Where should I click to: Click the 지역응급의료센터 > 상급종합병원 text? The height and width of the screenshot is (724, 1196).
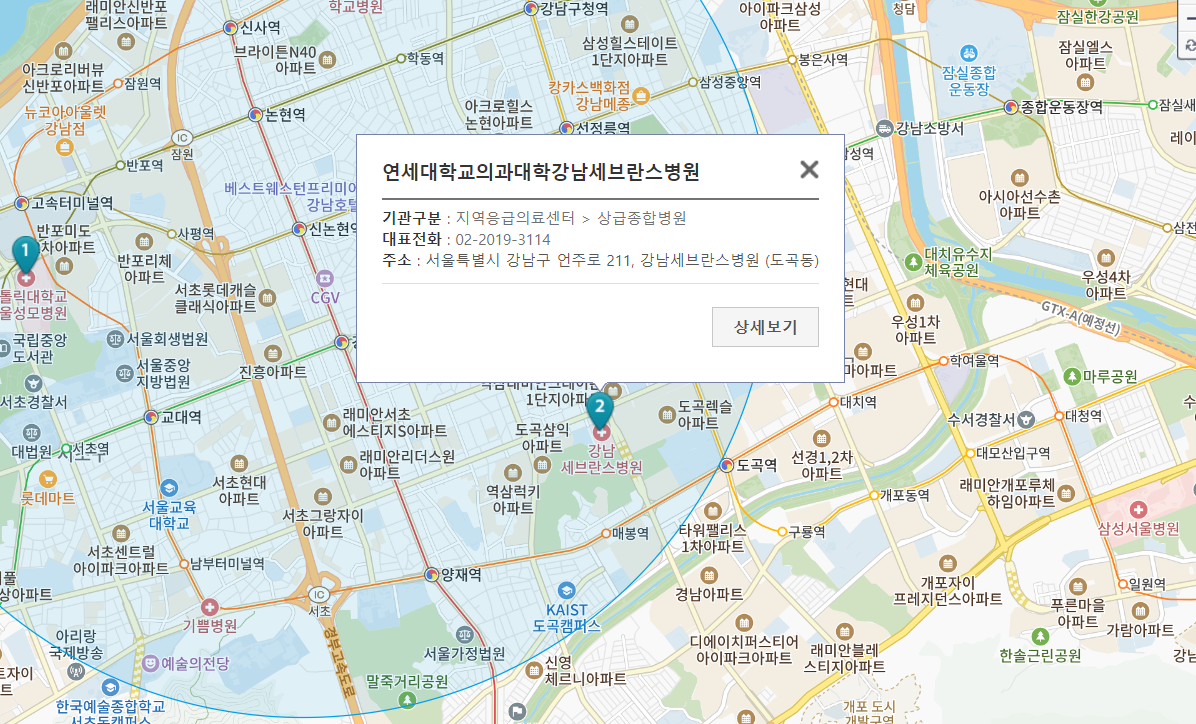(x=571, y=218)
